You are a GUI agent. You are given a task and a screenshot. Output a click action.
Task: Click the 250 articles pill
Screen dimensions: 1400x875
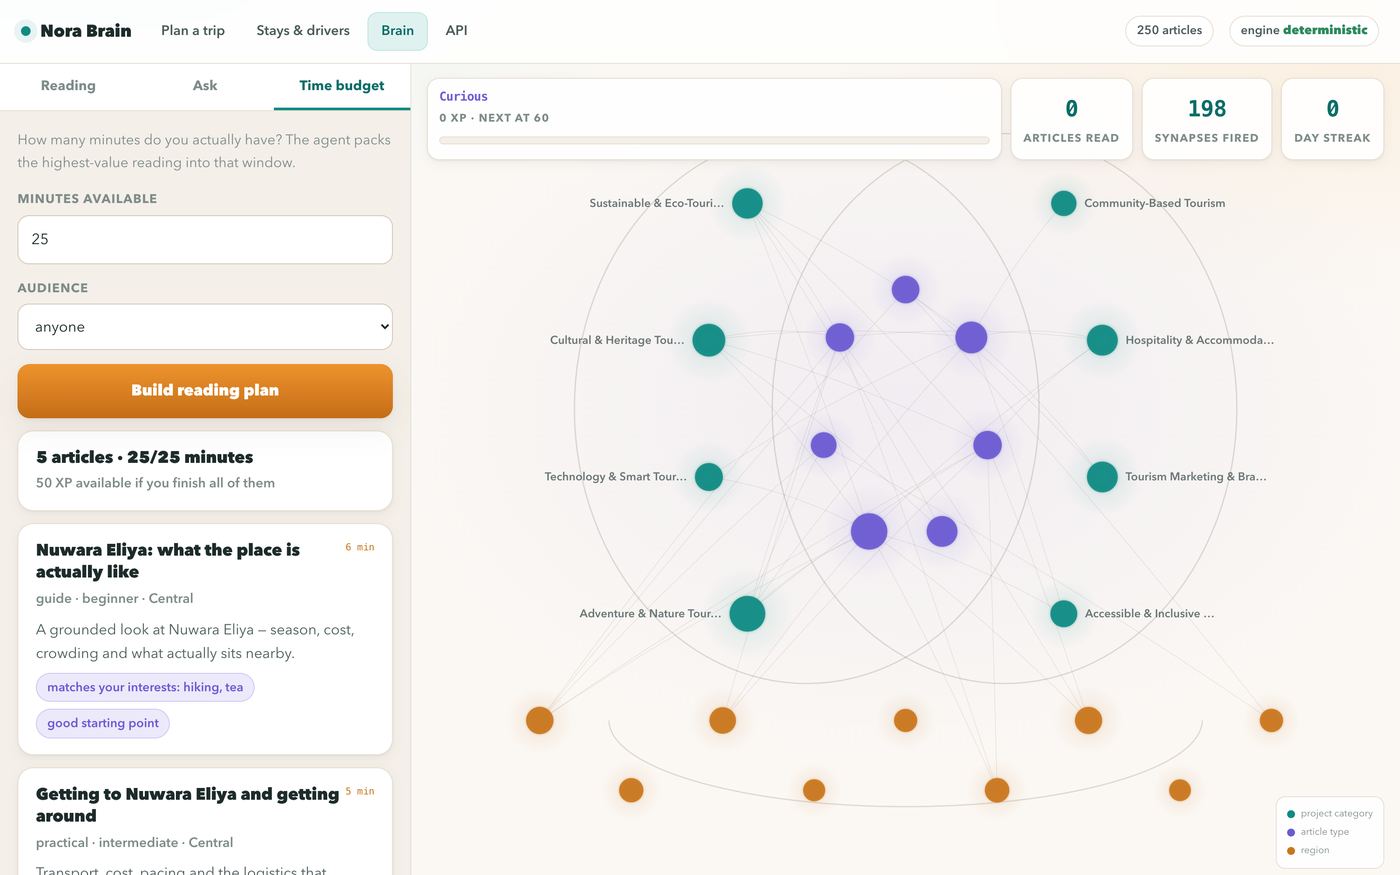coord(1169,30)
